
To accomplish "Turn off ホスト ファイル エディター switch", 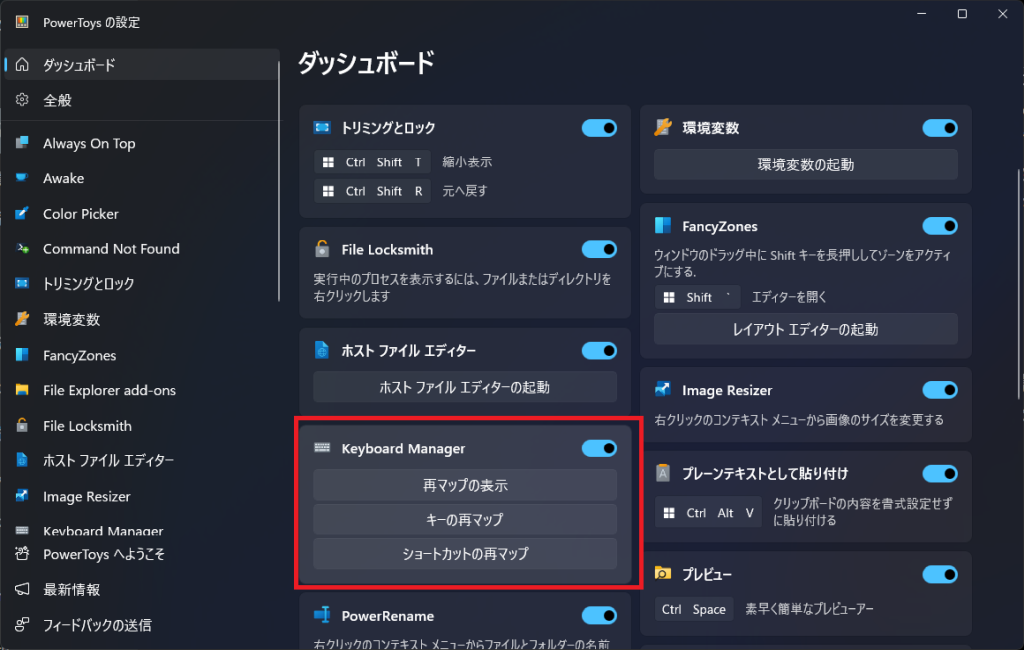I will 600,351.
